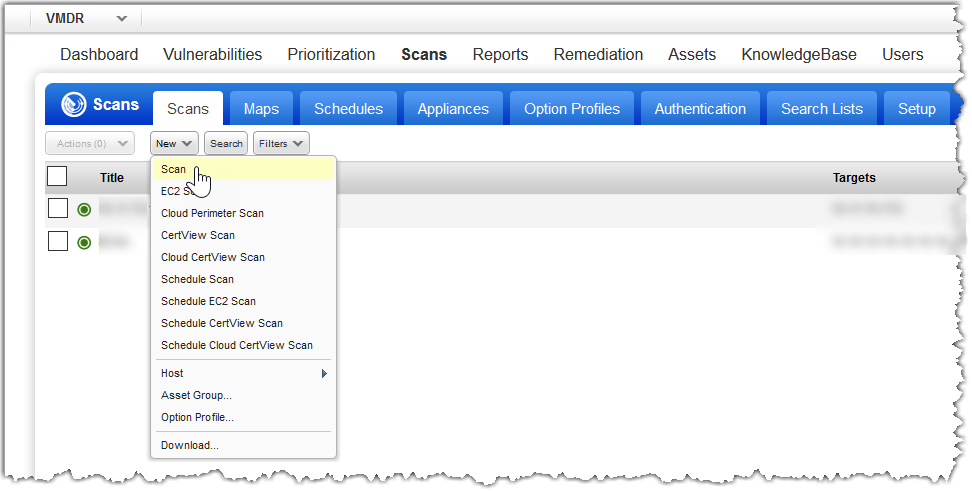The image size is (972, 491).
Task: Open Reports in top navigation
Action: point(500,55)
